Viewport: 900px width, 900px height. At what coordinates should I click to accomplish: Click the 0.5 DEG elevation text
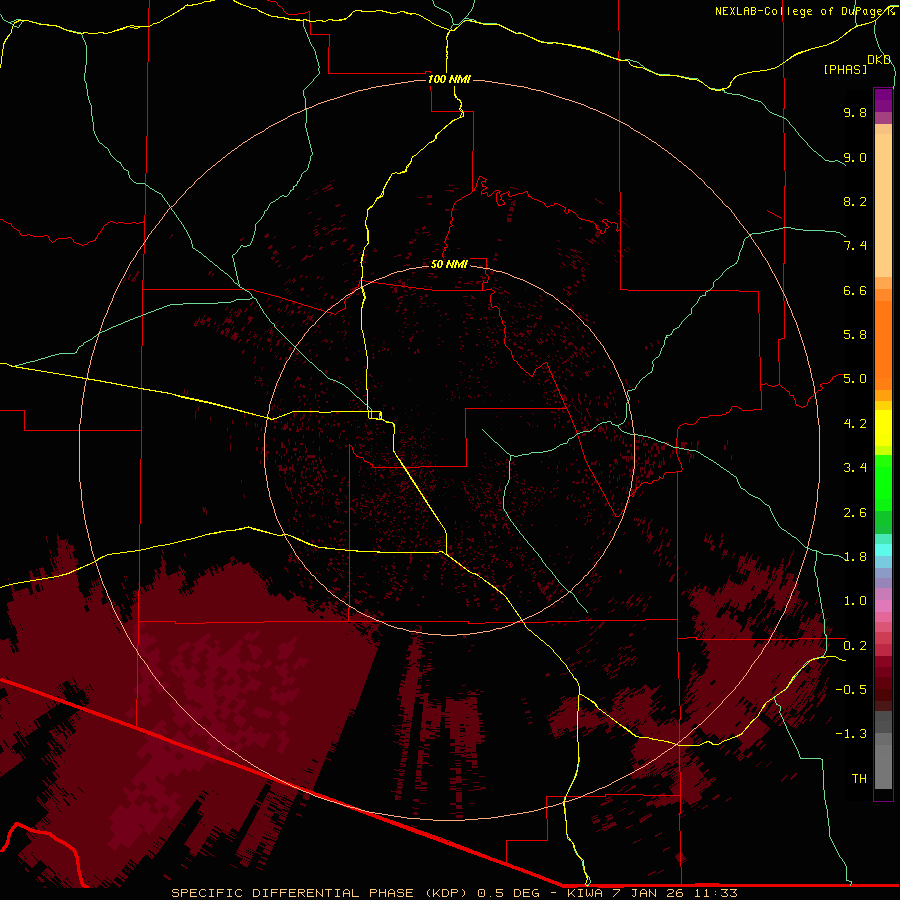click(508, 893)
